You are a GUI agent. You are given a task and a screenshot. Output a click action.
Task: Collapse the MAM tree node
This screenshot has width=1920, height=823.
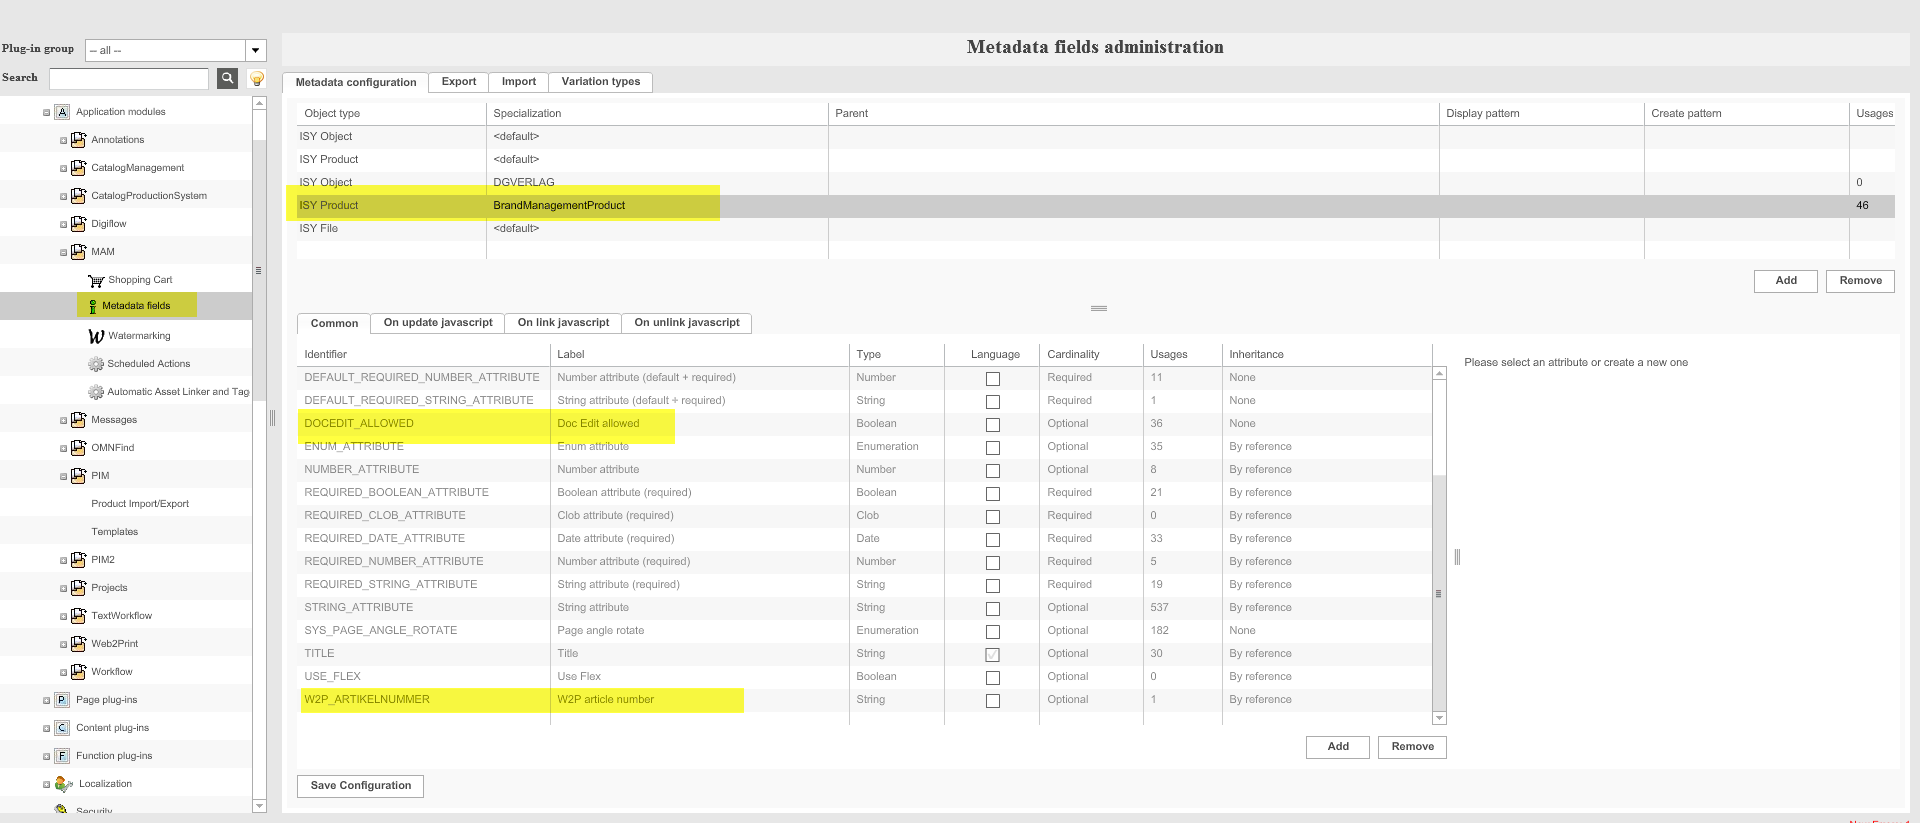[x=63, y=253]
